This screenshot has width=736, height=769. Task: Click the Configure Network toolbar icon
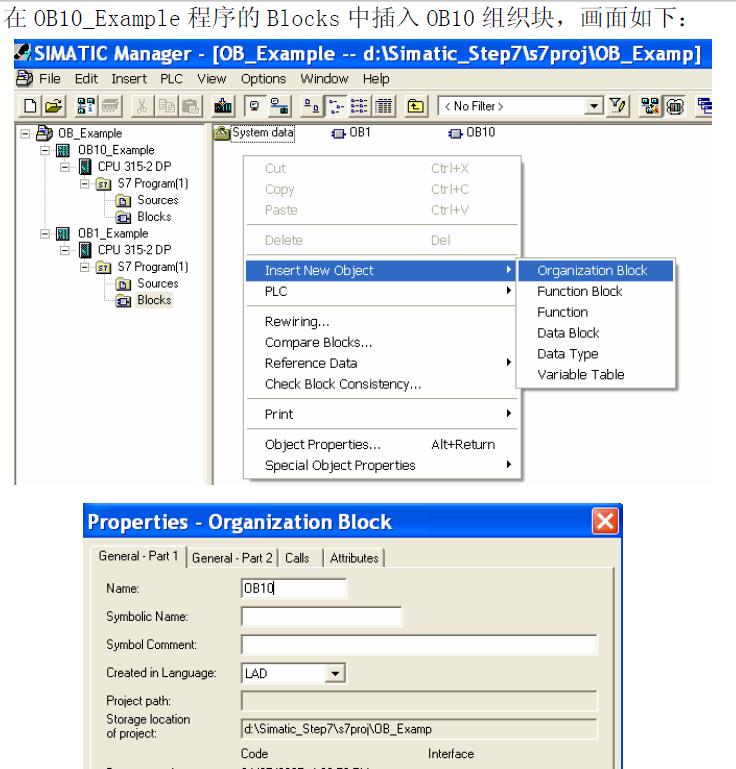coord(650,106)
